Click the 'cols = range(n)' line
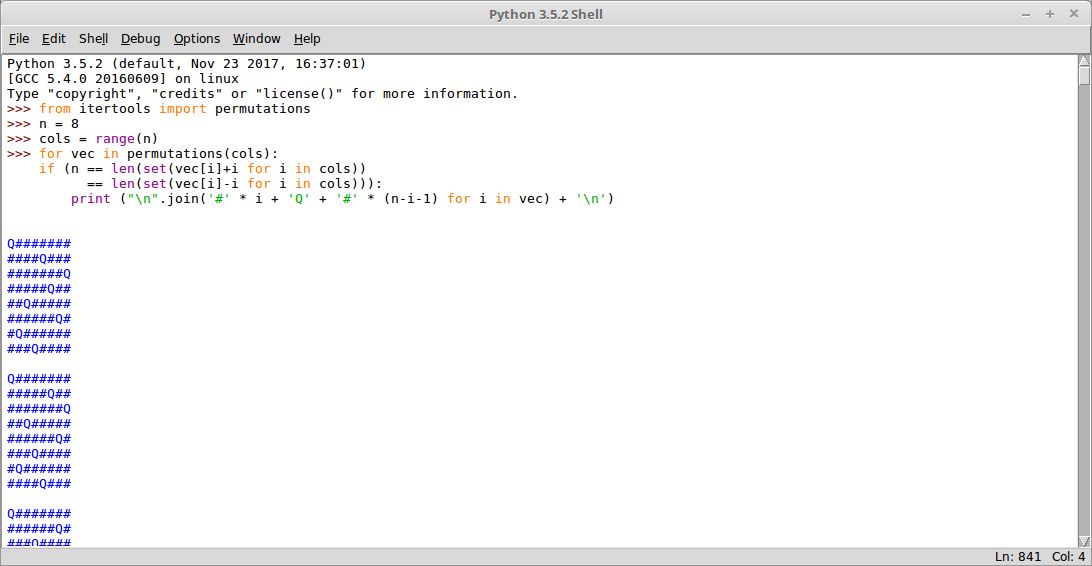The image size is (1092, 566). click(99, 139)
